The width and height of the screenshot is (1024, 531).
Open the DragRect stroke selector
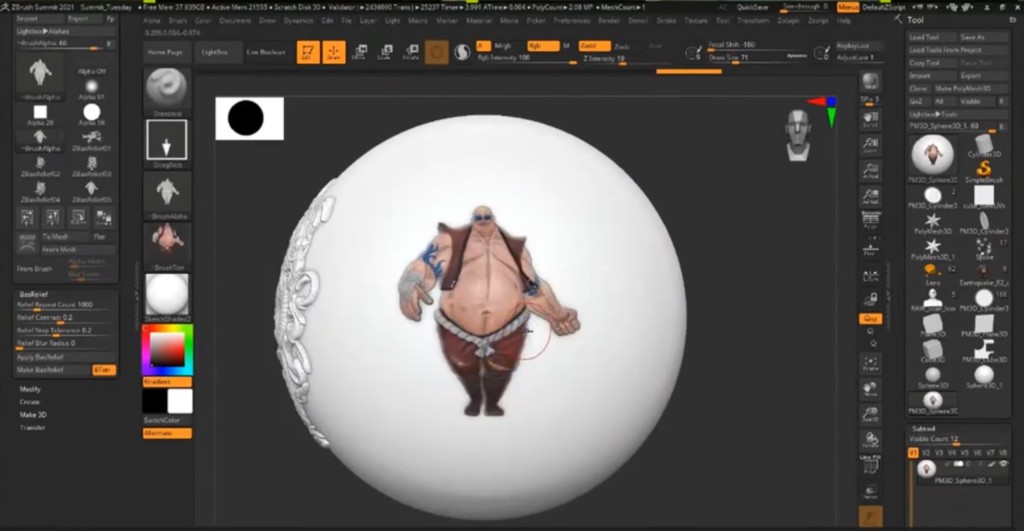coord(167,141)
